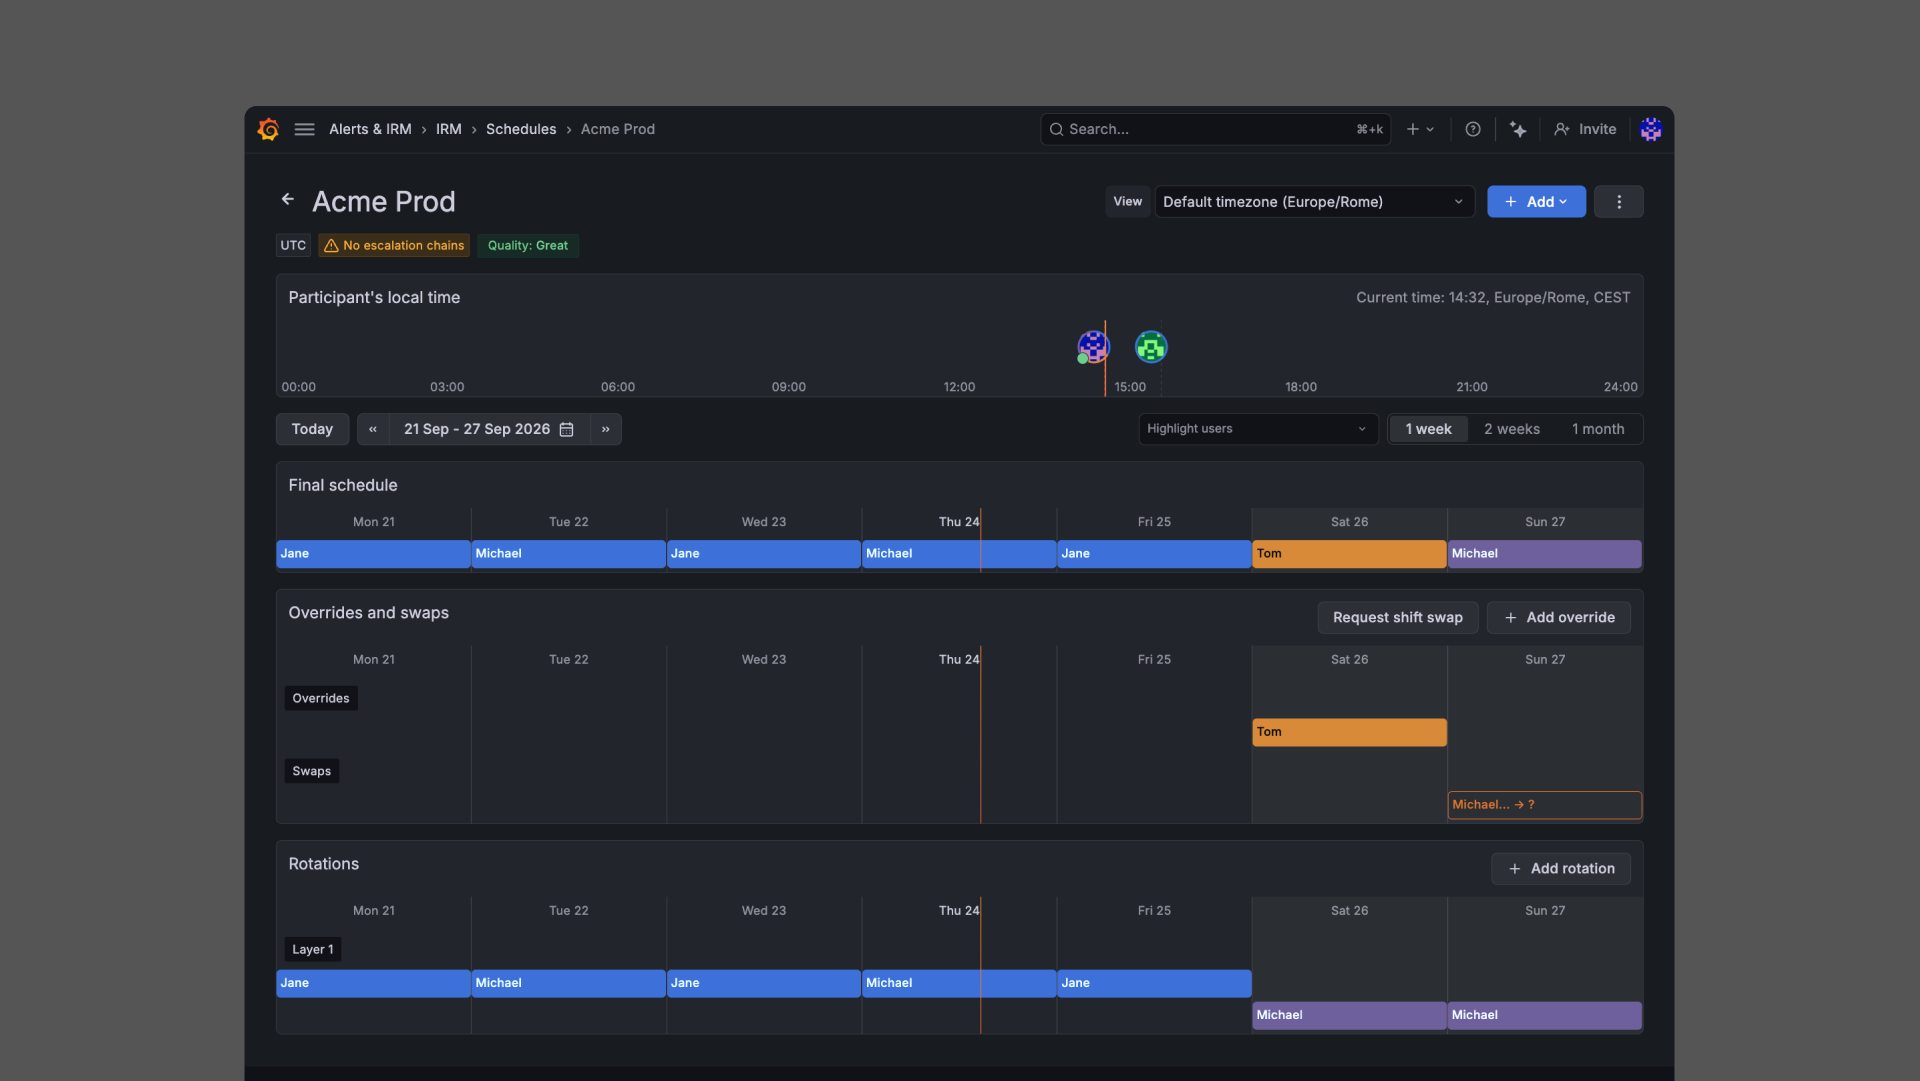The width and height of the screenshot is (1920, 1081).
Task: Go to Schedules breadcrumb
Action: coord(521,129)
